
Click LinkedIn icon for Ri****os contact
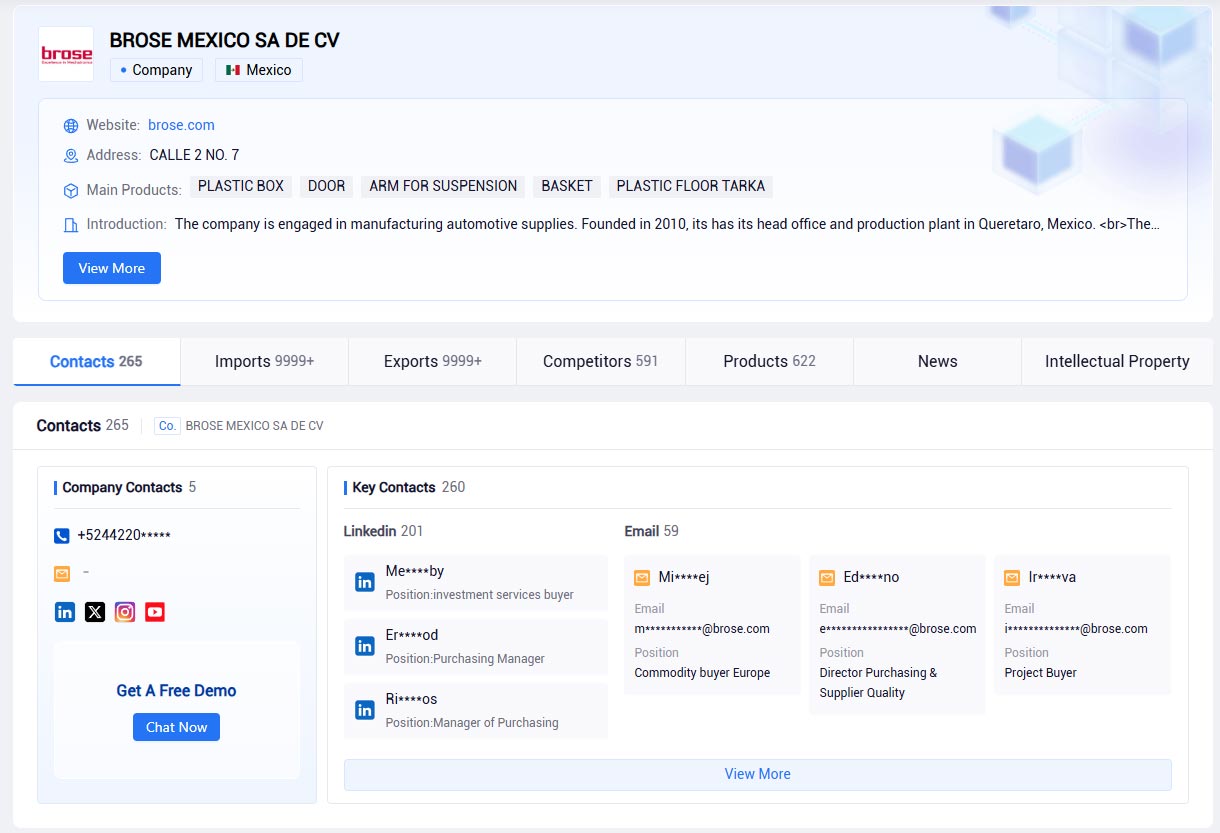coord(365,711)
